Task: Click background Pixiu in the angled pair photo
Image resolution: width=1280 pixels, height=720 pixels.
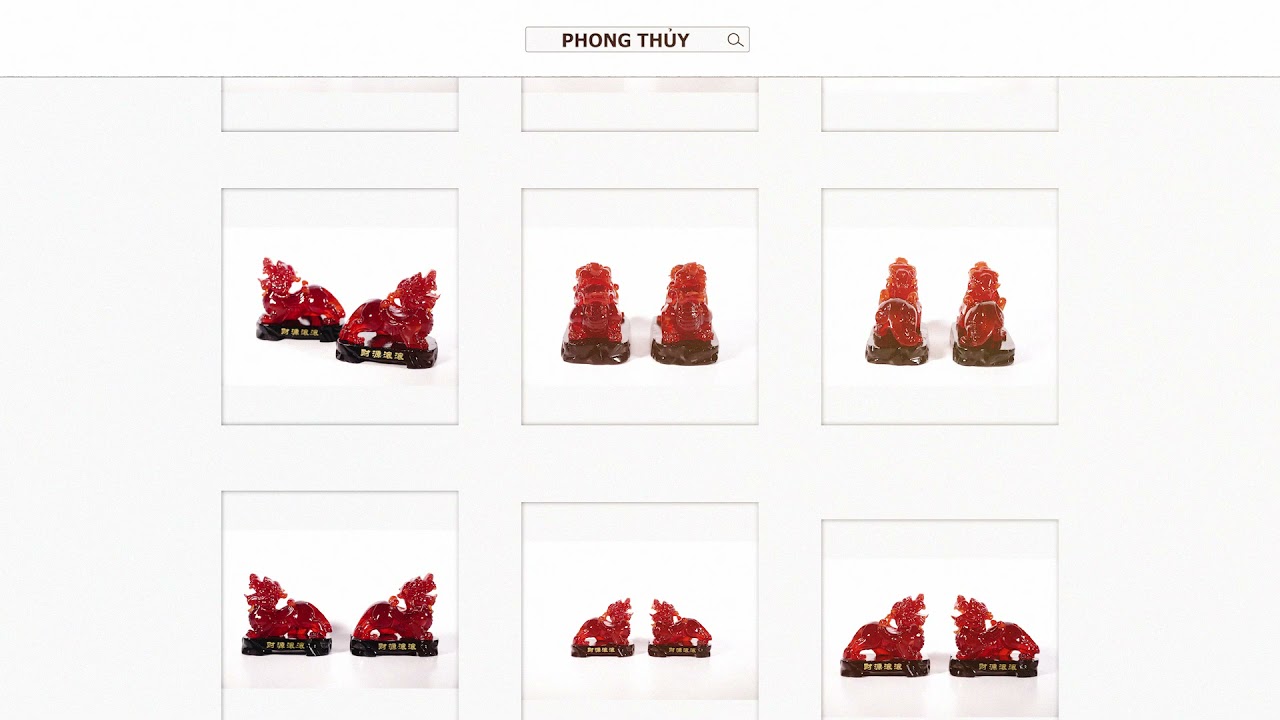Action: click(x=298, y=300)
